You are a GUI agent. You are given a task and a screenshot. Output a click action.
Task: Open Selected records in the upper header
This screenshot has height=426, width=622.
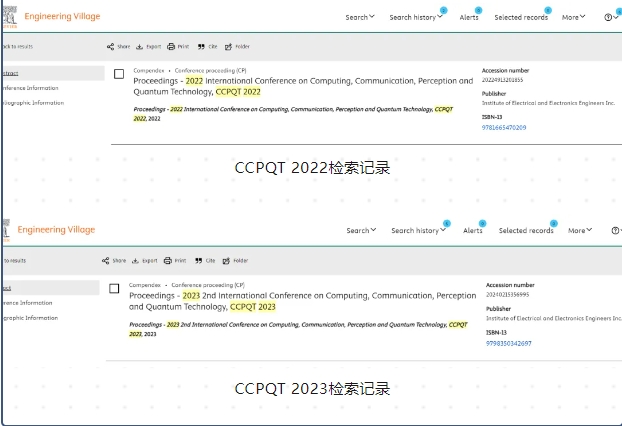tap(521, 17)
